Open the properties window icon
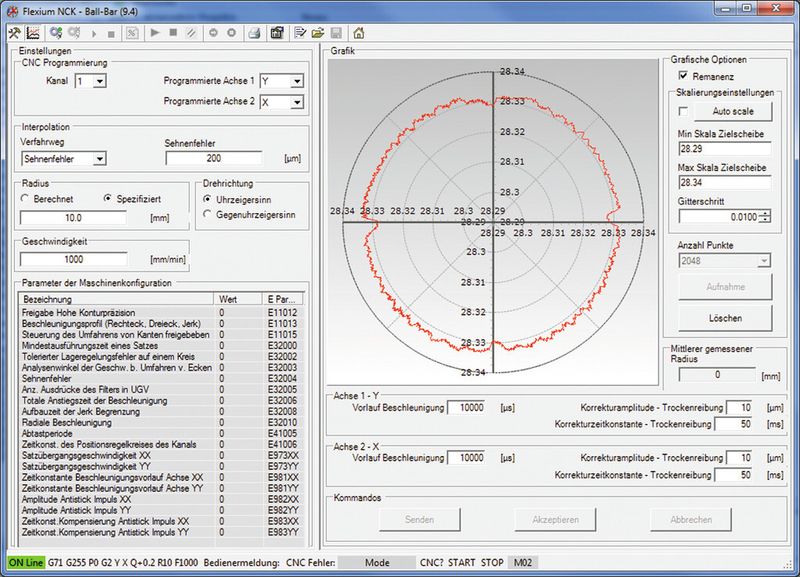This screenshot has width=800, height=577. point(277,33)
